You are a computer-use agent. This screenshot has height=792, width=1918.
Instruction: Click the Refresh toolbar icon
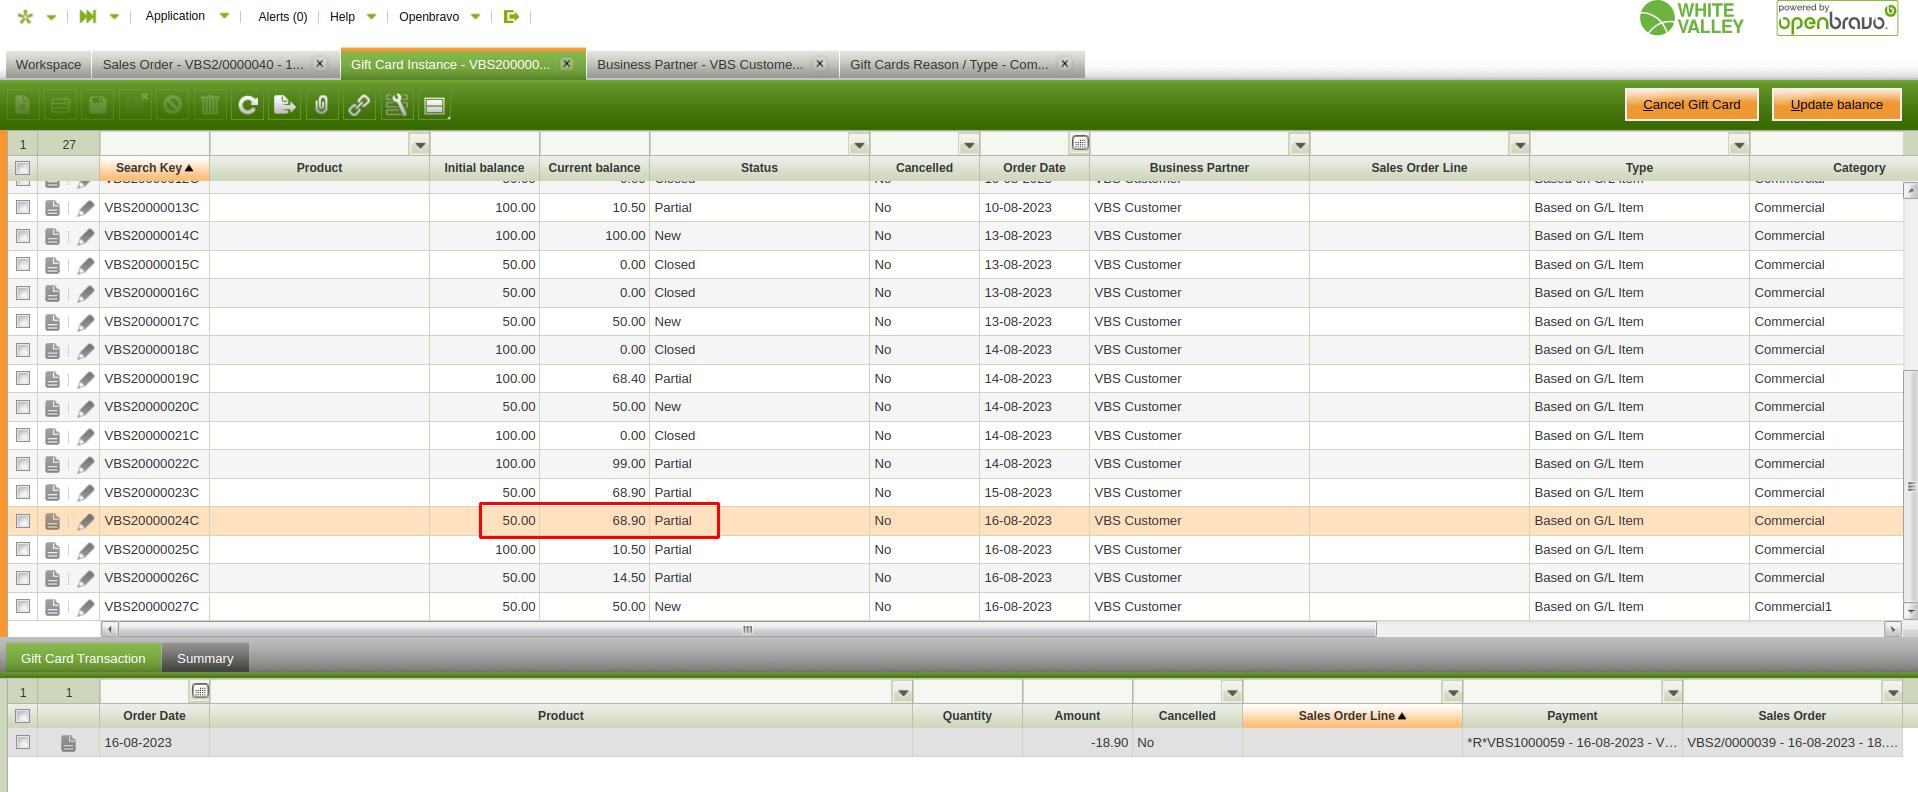pos(248,105)
